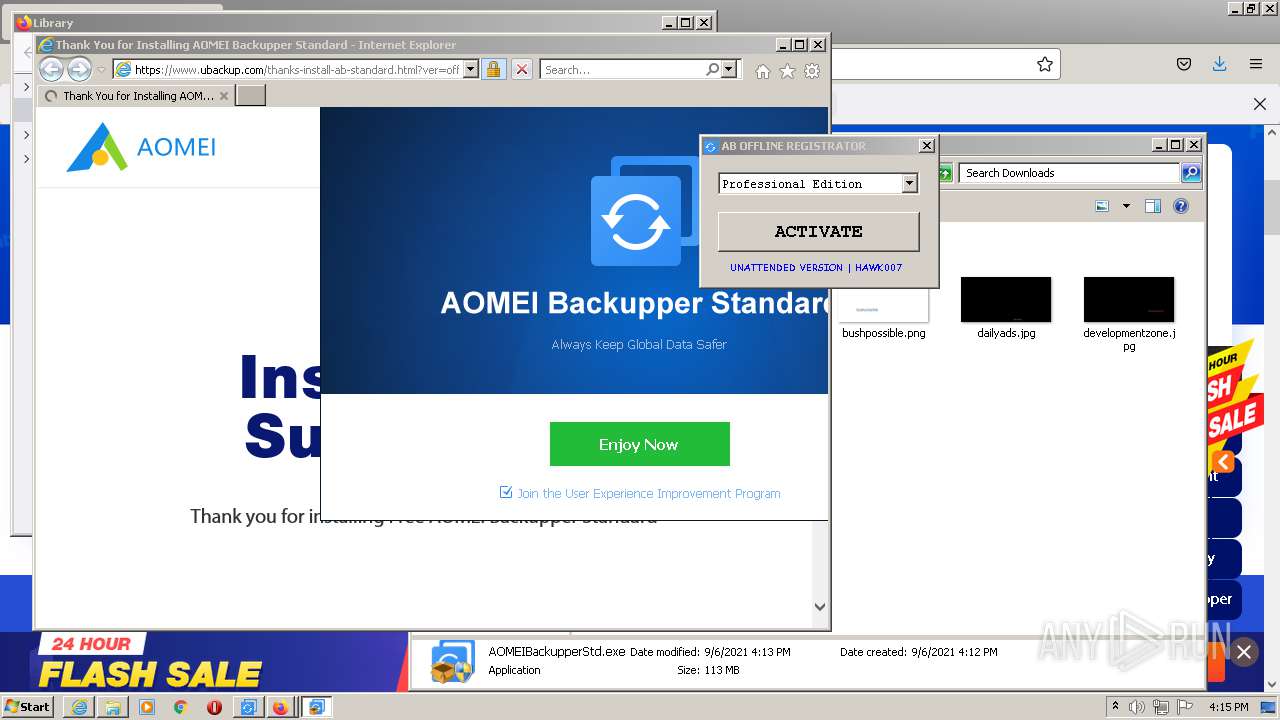Open the IE Home page icon
Viewport: 1280px width, 720px height.
pyautogui.click(x=763, y=71)
